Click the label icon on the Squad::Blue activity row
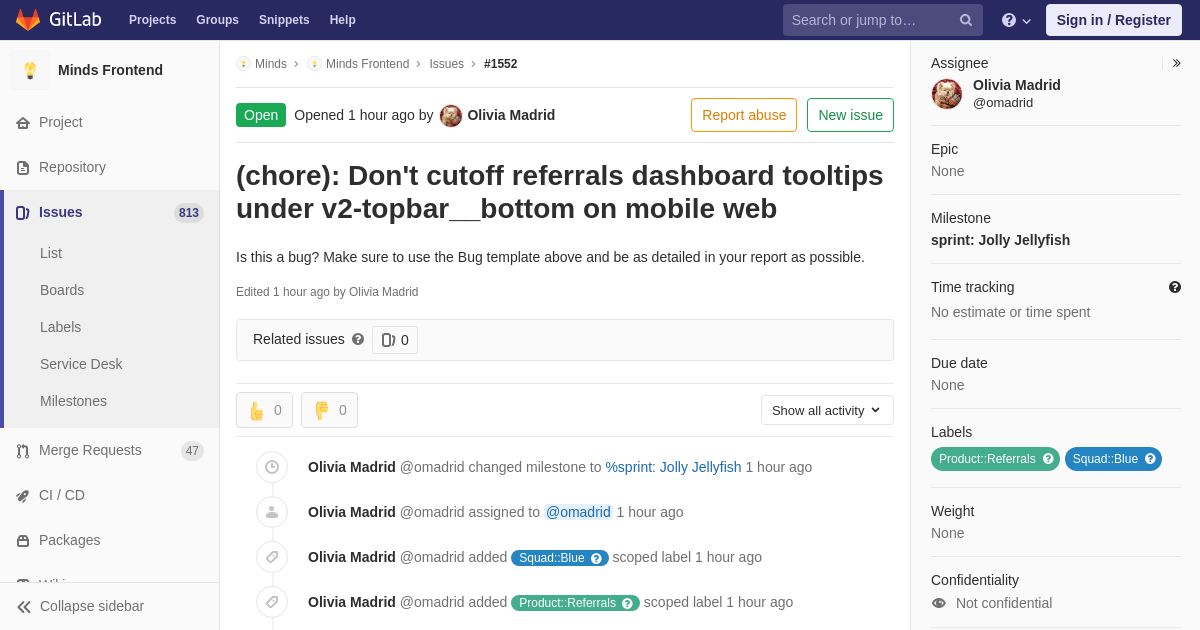 (x=272, y=557)
